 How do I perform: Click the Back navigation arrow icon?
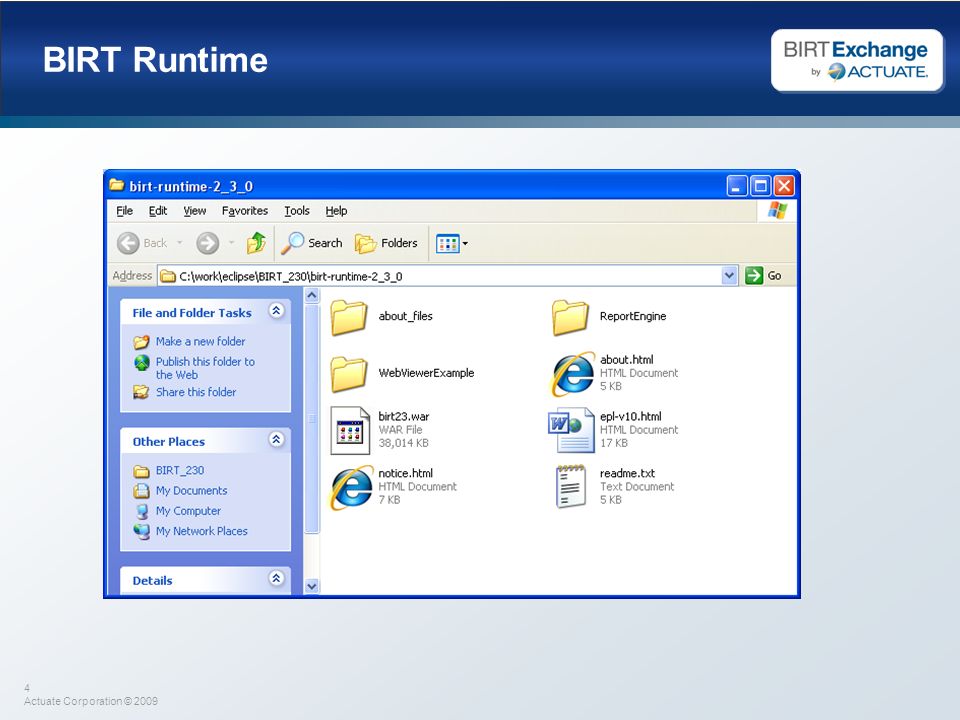tap(128, 243)
